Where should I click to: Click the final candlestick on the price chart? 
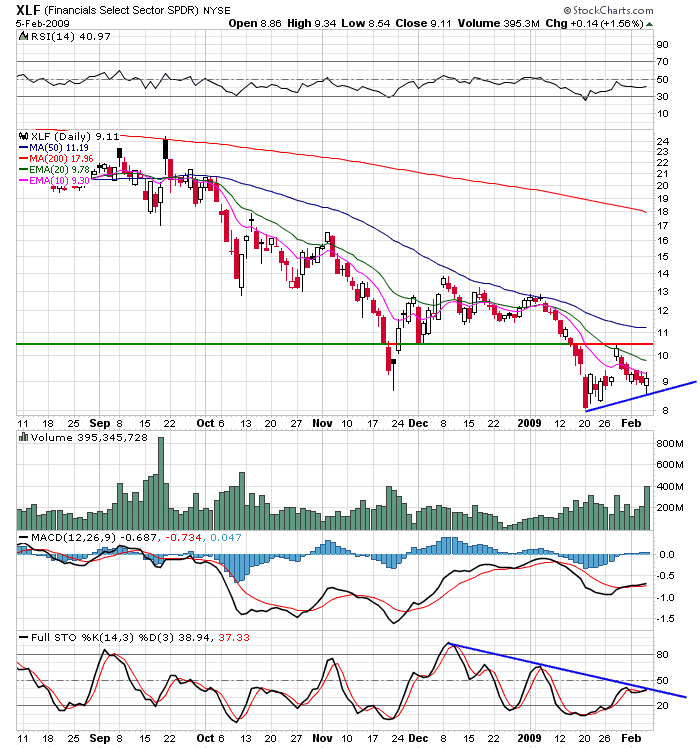[x=647, y=382]
